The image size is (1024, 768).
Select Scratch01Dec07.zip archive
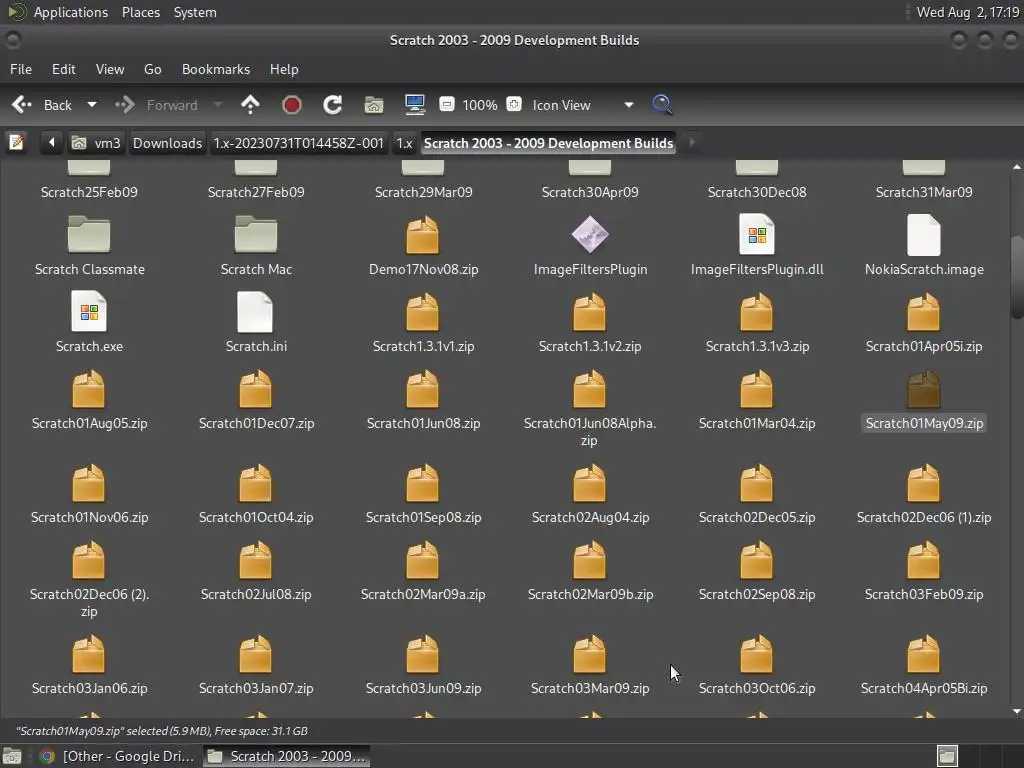(256, 400)
